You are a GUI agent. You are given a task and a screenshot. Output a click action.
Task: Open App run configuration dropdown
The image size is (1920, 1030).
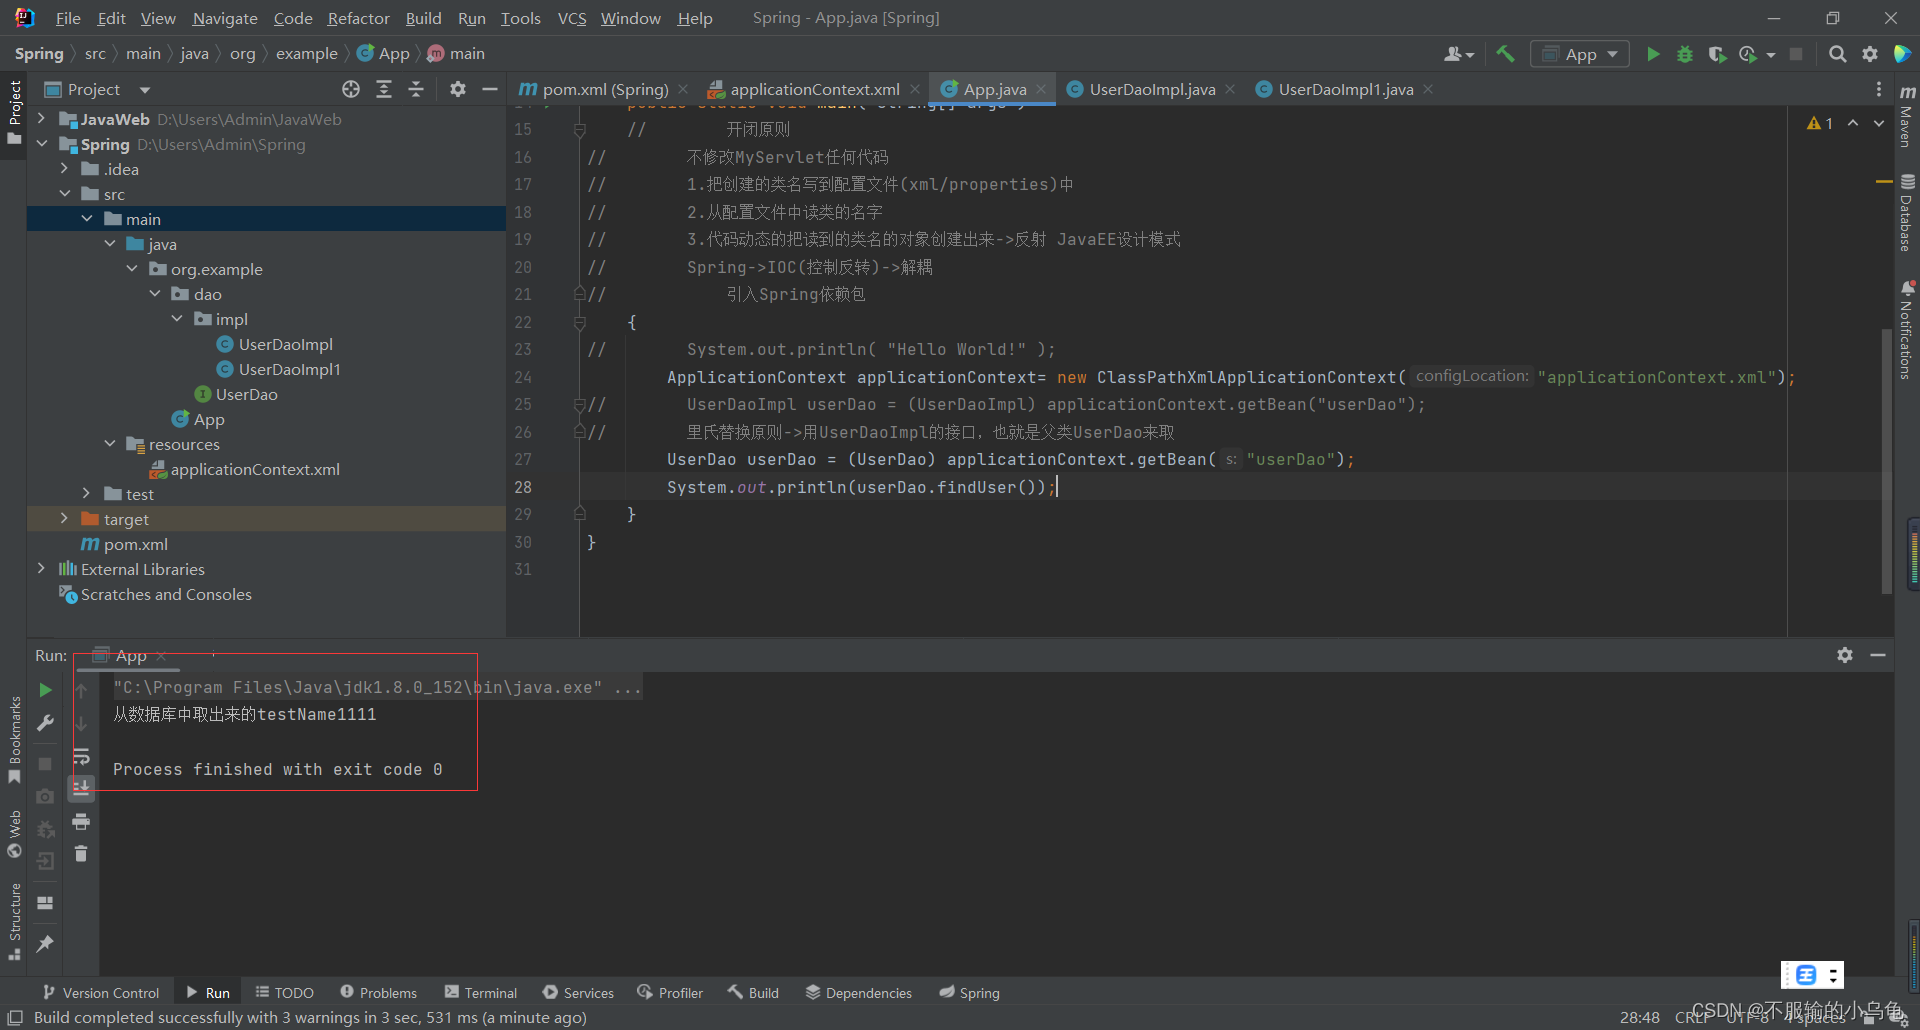1580,54
